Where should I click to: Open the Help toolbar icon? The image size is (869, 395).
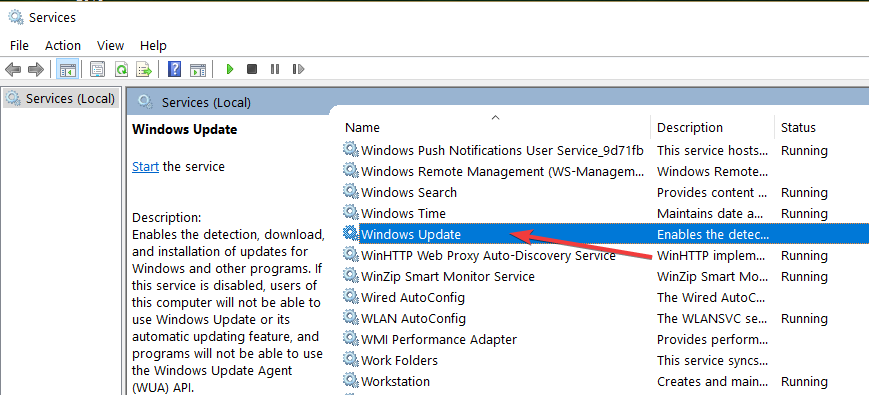[x=174, y=69]
